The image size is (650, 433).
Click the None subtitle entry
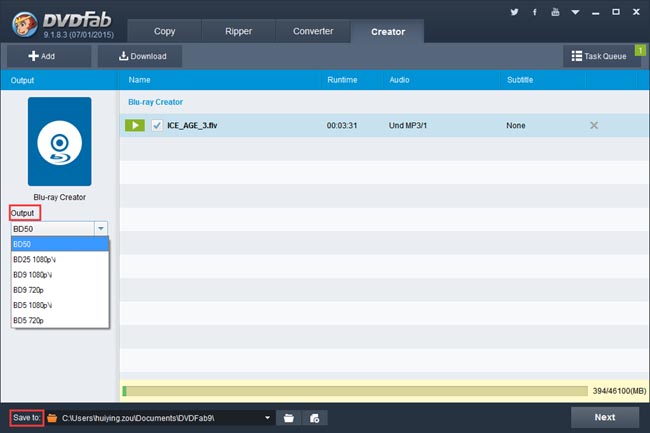[x=516, y=125]
